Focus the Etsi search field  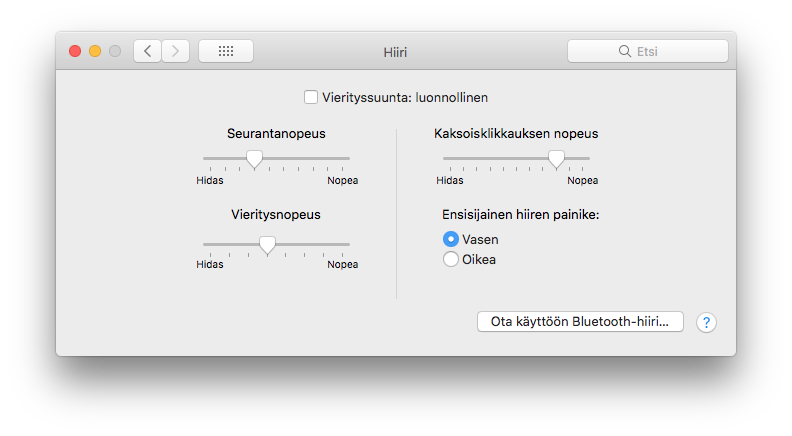pyautogui.click(x=660, y=51)
